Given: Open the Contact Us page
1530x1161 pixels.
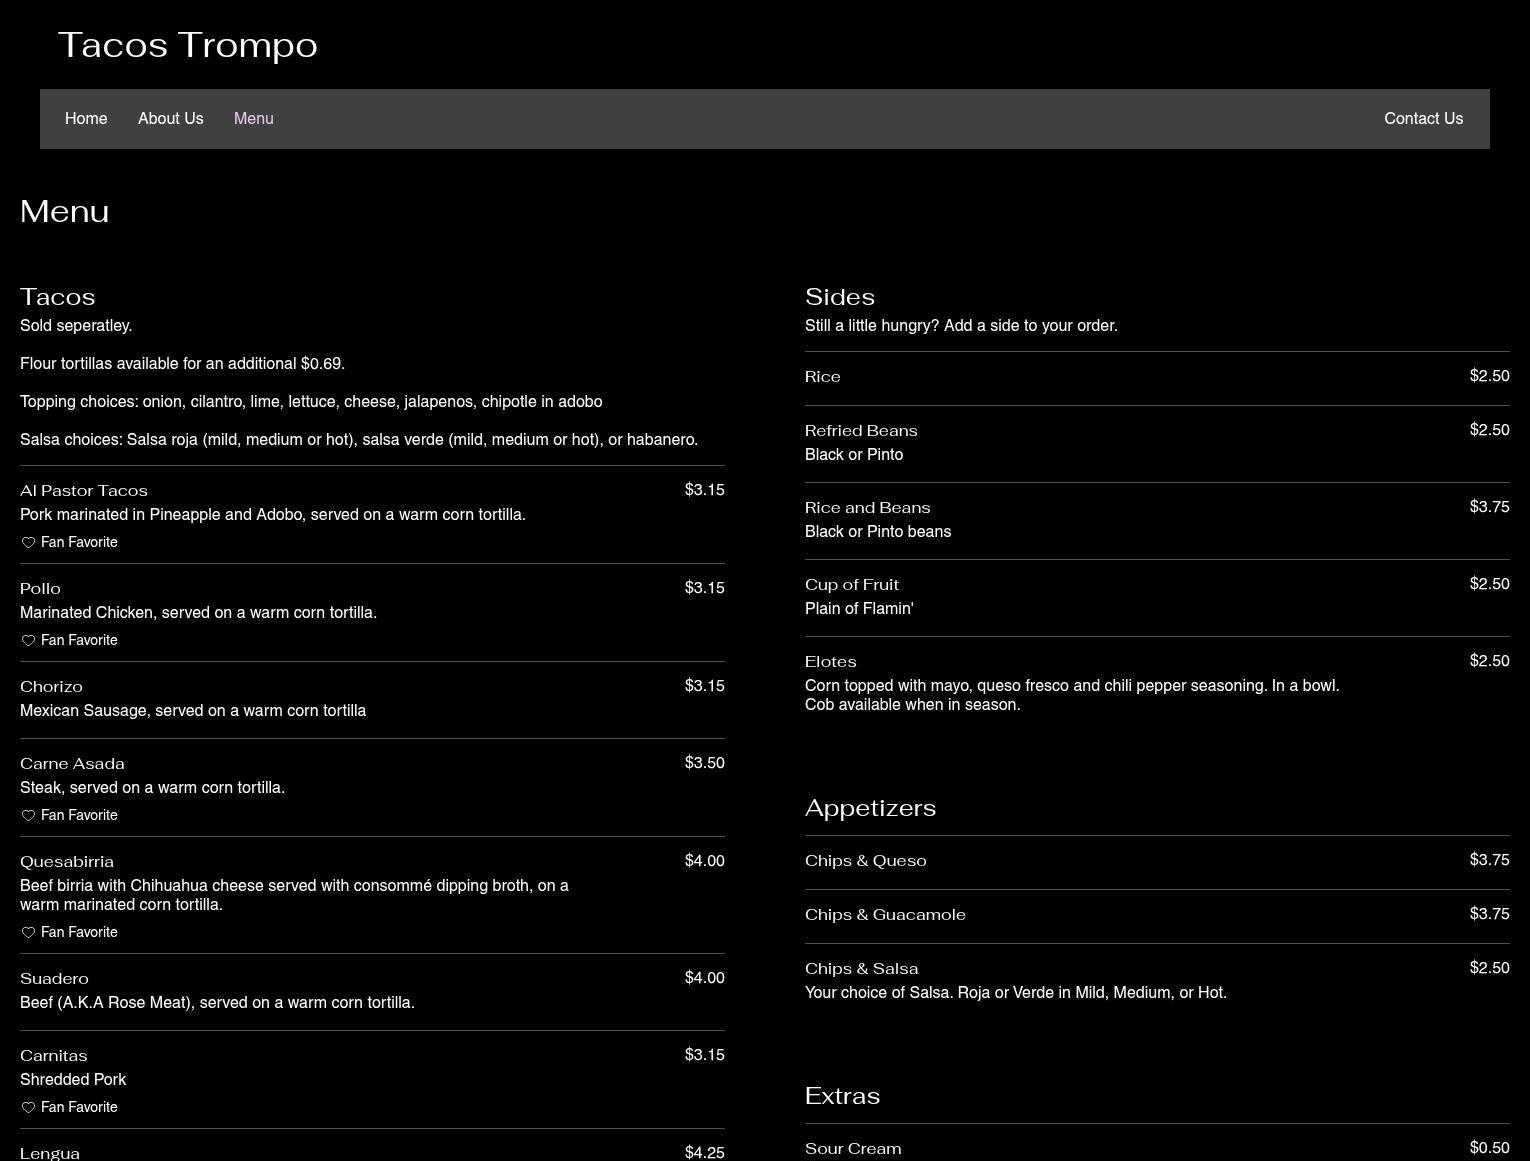Looking at the screenshot, I should click(1423, 119).
